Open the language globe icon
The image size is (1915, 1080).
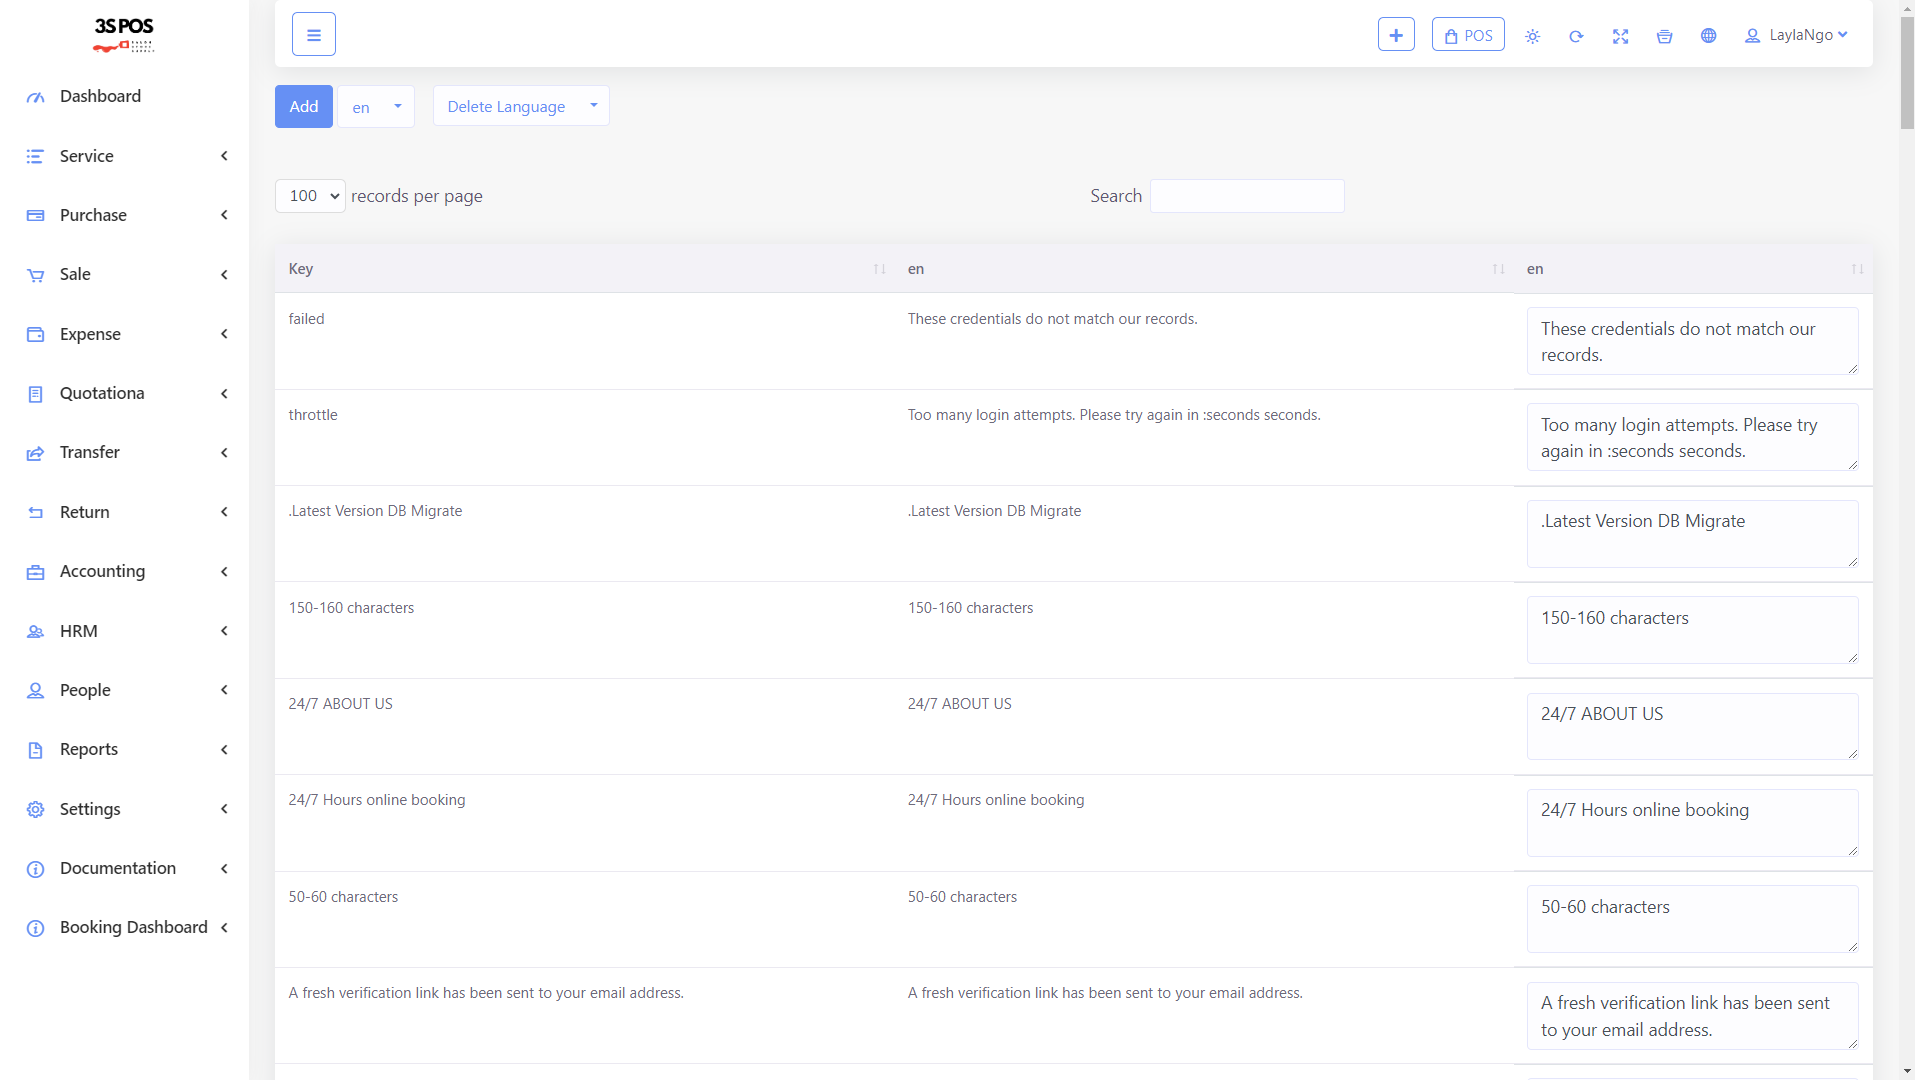[x=1708, y=36]
